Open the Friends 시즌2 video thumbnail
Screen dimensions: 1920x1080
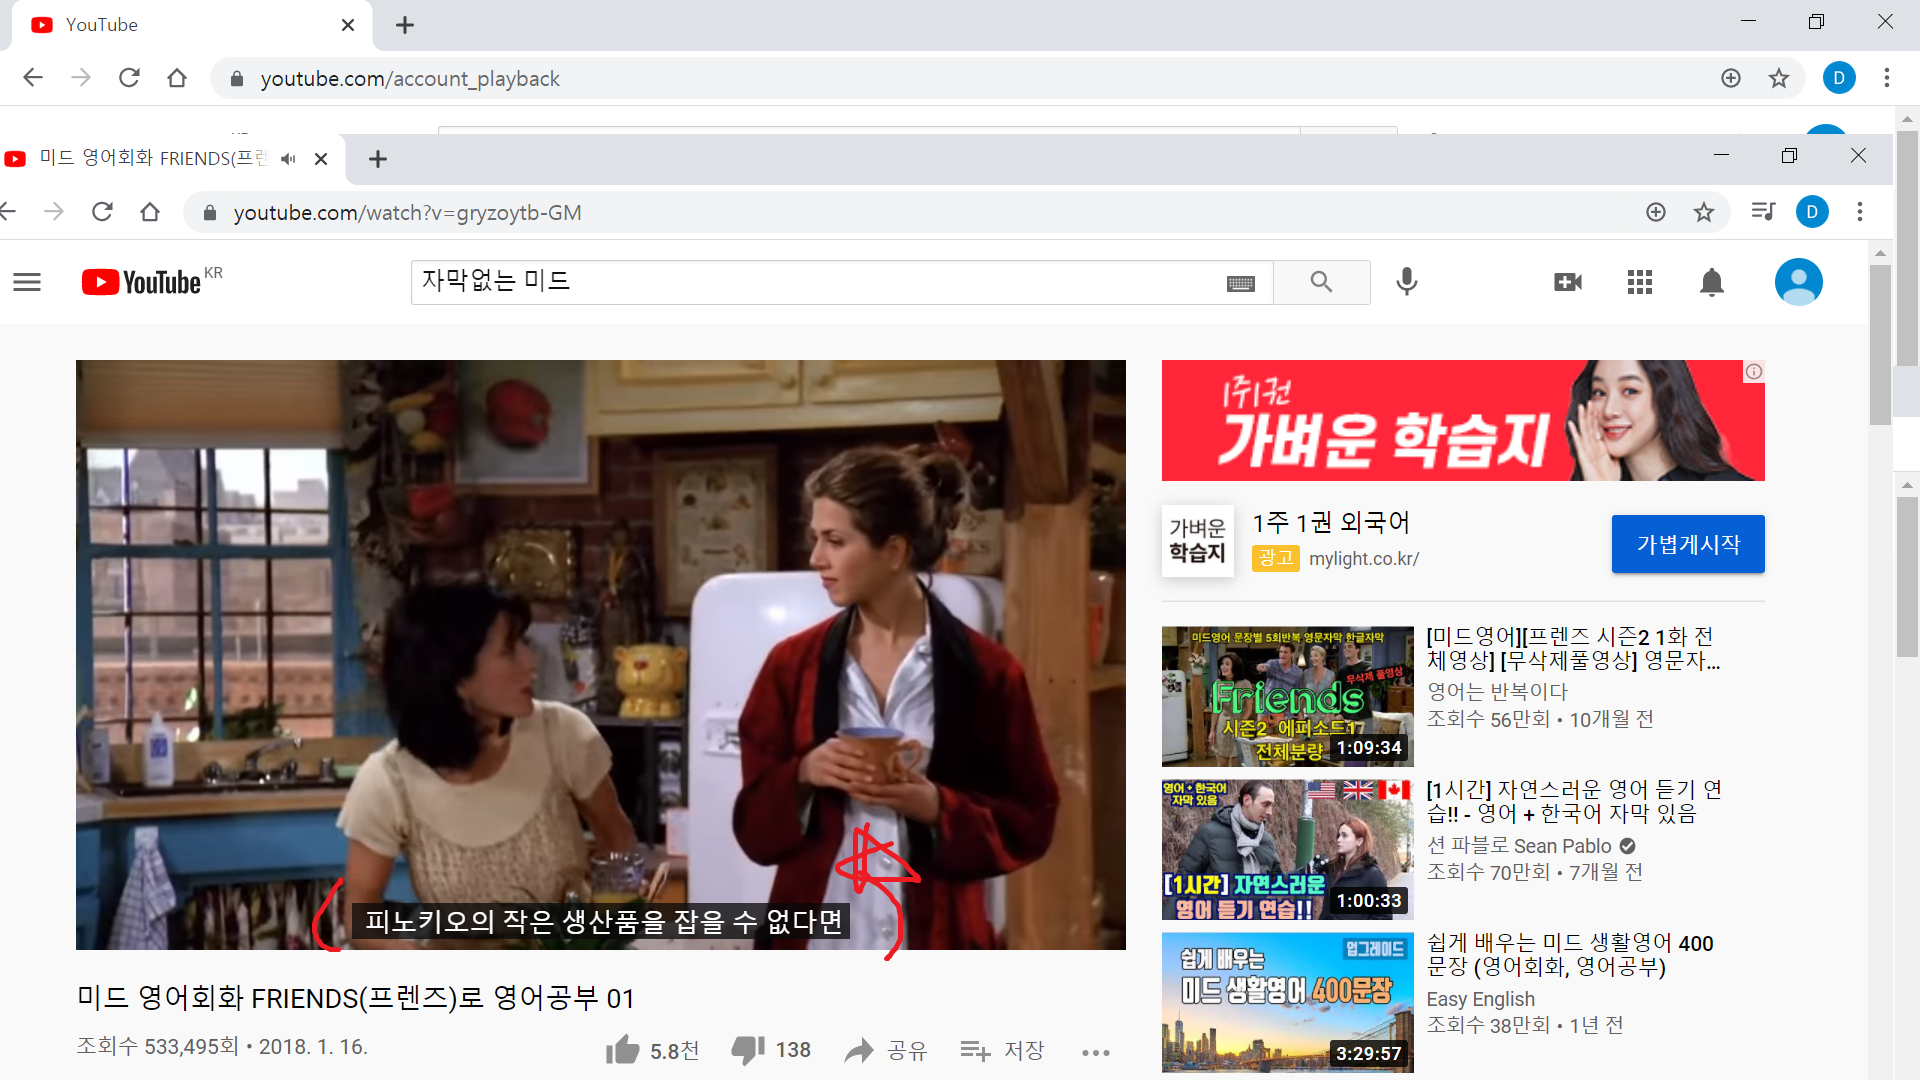(x=1287, y=696)
